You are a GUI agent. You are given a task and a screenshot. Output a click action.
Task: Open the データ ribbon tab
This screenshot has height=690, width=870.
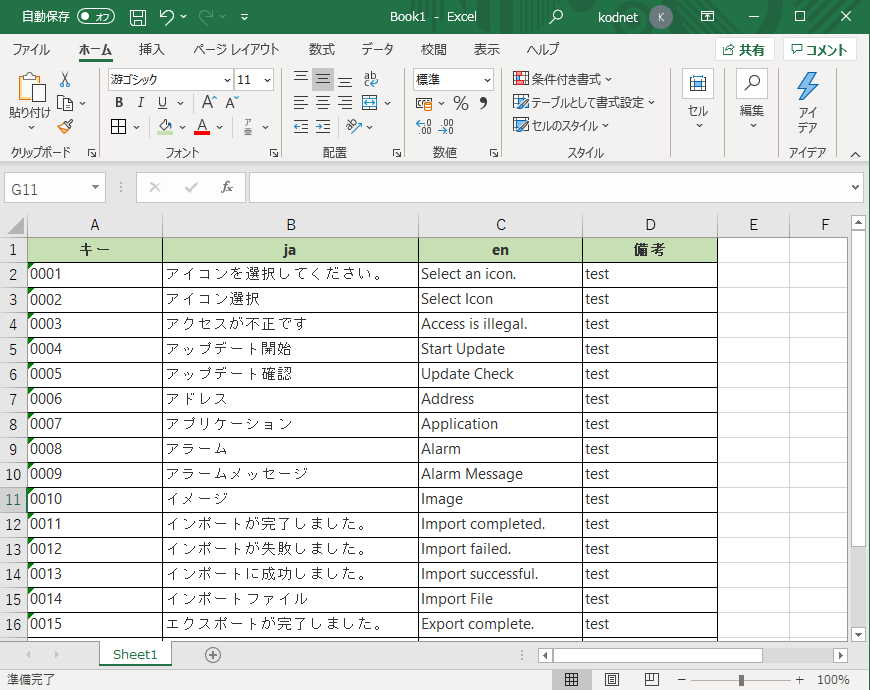point(377,50)
